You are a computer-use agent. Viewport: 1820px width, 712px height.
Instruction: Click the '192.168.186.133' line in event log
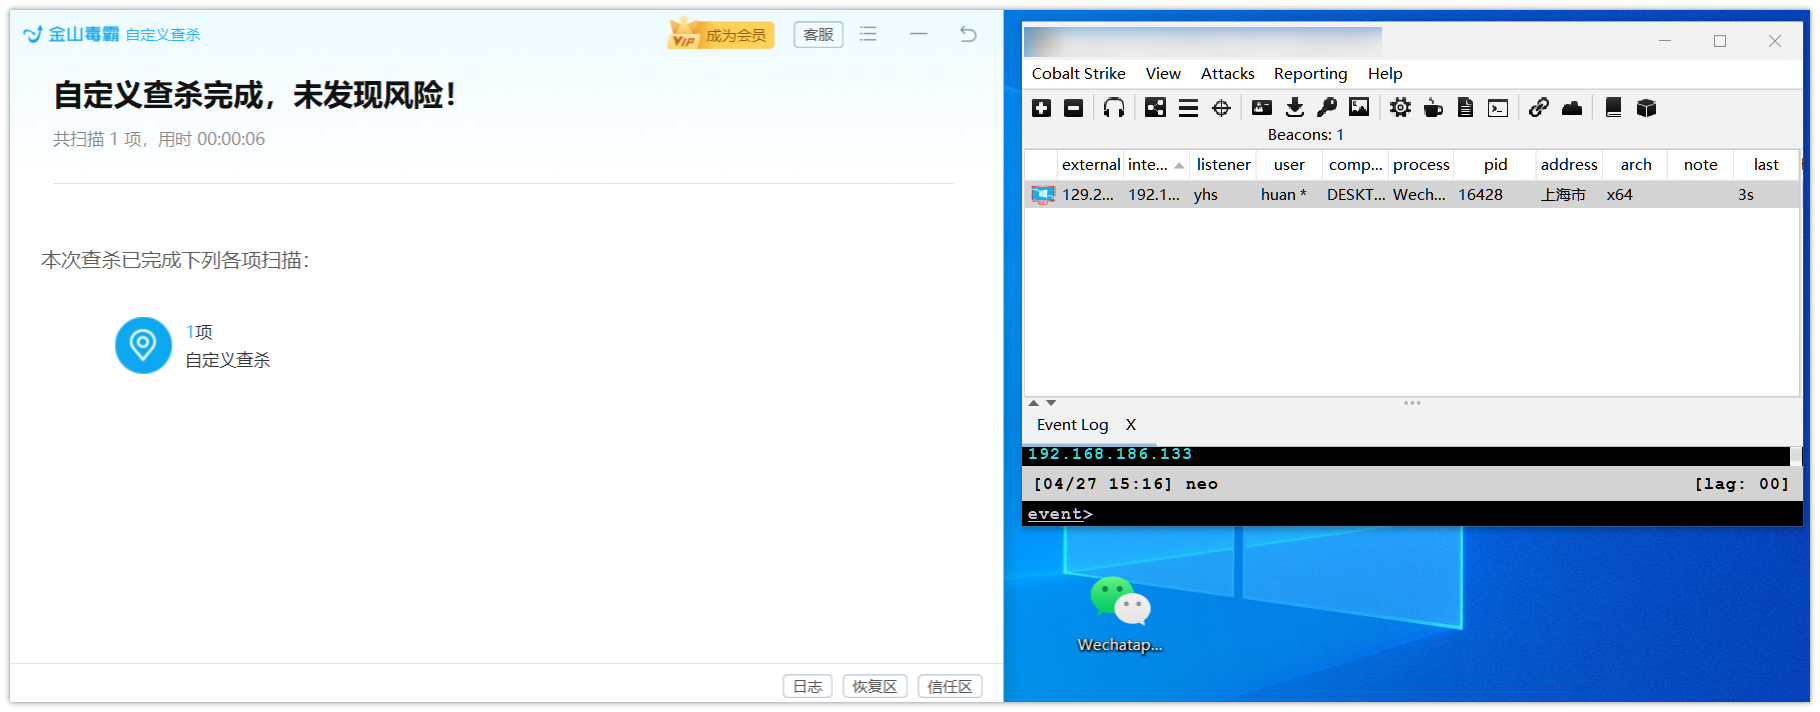pyautogui.click(x=1110, y=454)
